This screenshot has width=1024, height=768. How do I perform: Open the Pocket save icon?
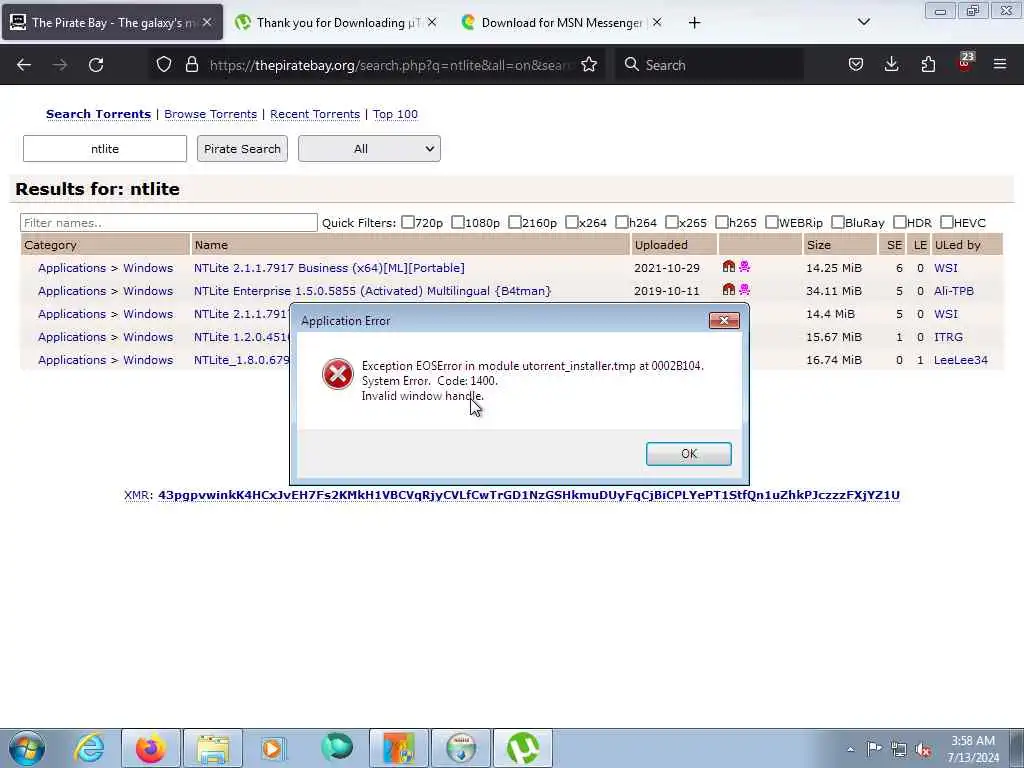[x=856, y=65]
